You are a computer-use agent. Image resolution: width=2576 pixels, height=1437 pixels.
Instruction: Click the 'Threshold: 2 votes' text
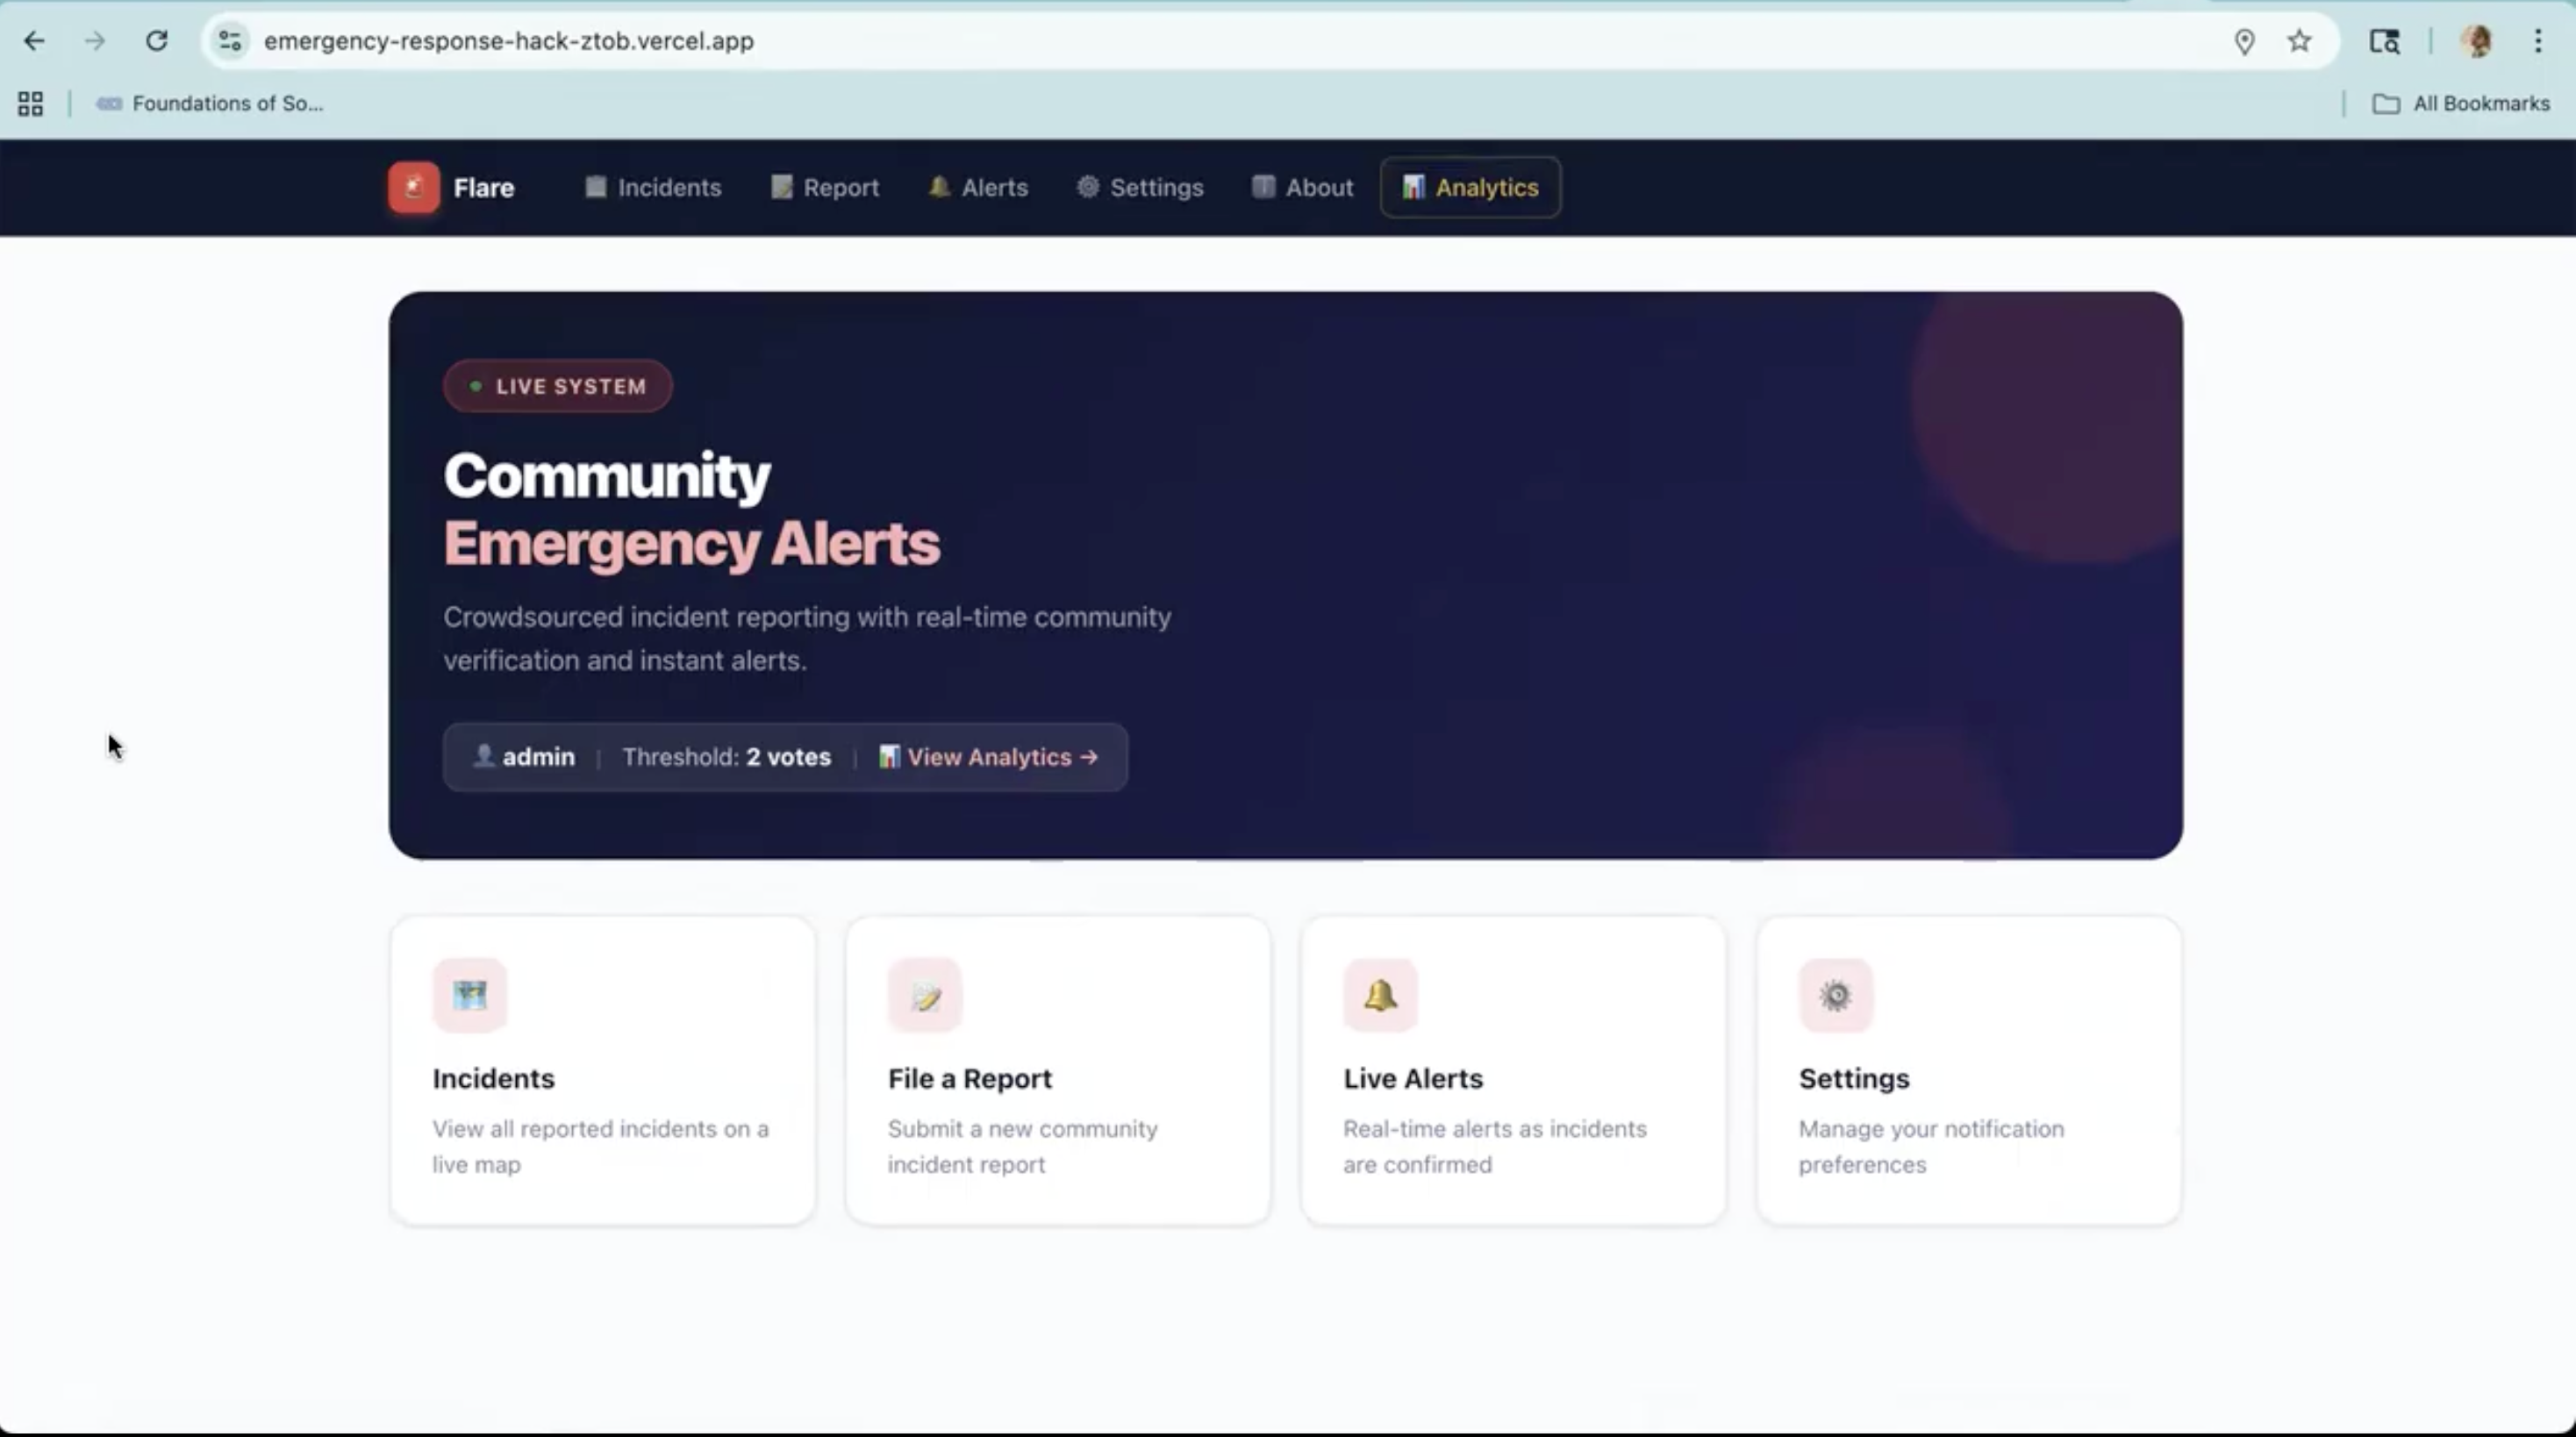(x=727, y=757)
